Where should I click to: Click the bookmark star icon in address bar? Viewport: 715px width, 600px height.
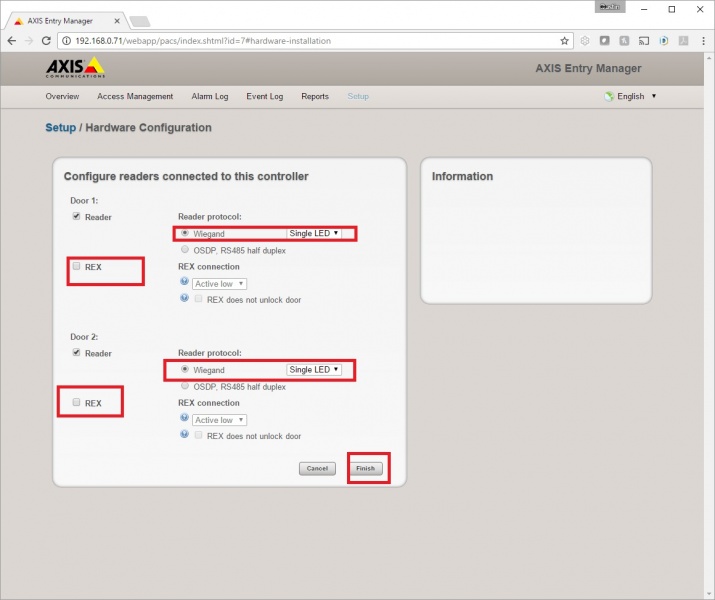tap(565, 41)
